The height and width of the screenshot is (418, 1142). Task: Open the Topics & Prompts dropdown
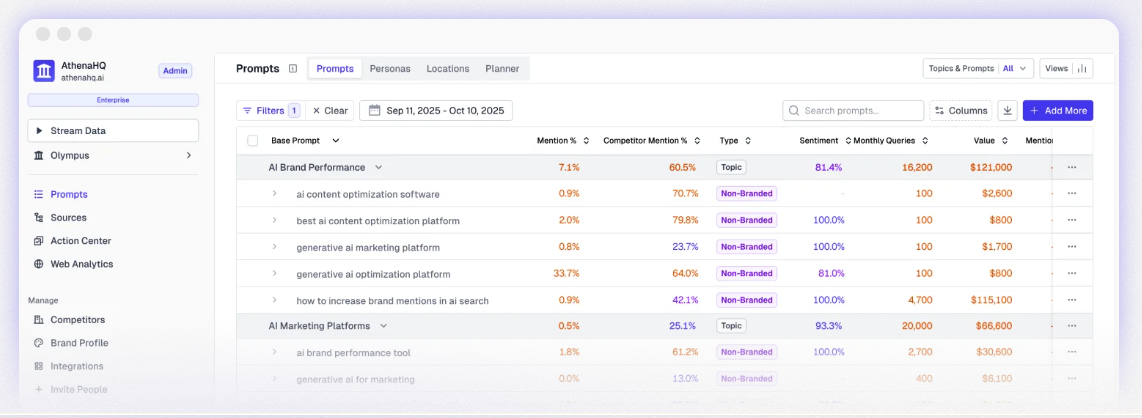977,69
